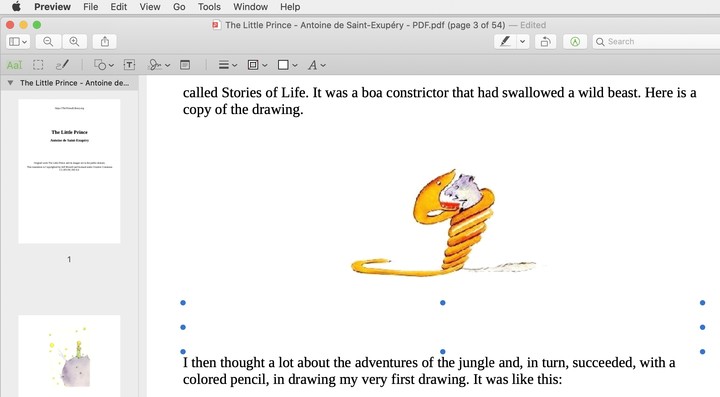This screenshot has height=397, width=720.
Task: Click the Zoom Out magnifier button
Action: 48,42
